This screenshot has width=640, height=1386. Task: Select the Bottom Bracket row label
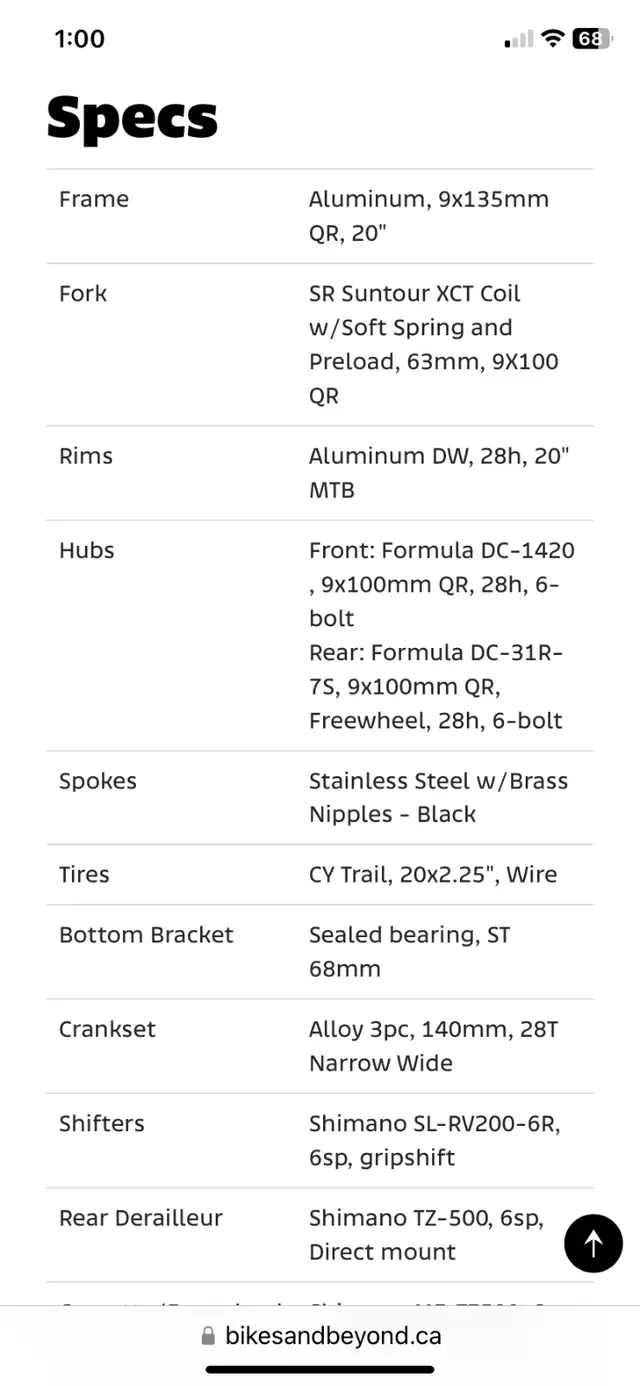(x=146, y=935)
